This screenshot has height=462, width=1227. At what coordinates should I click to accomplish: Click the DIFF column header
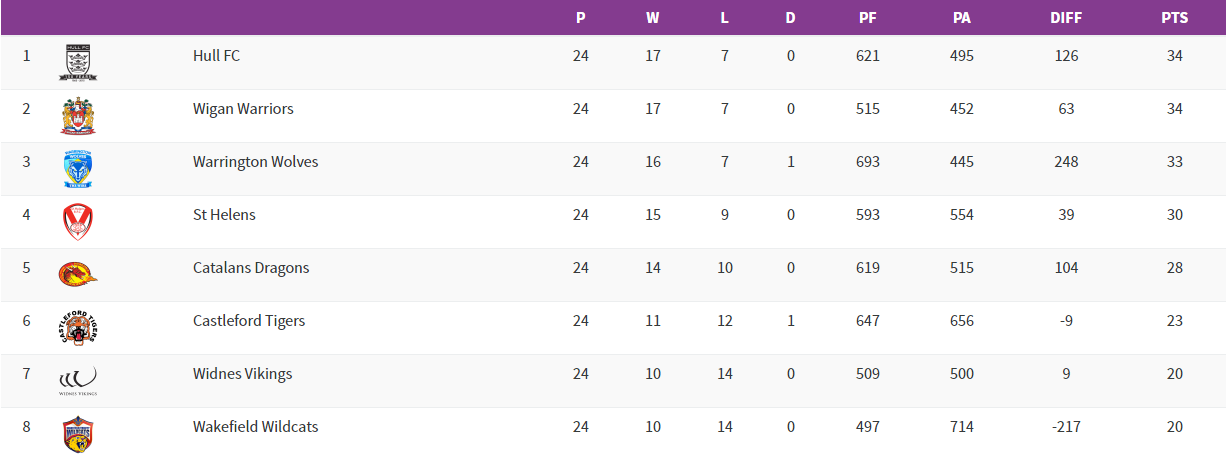click(1066, 18)
